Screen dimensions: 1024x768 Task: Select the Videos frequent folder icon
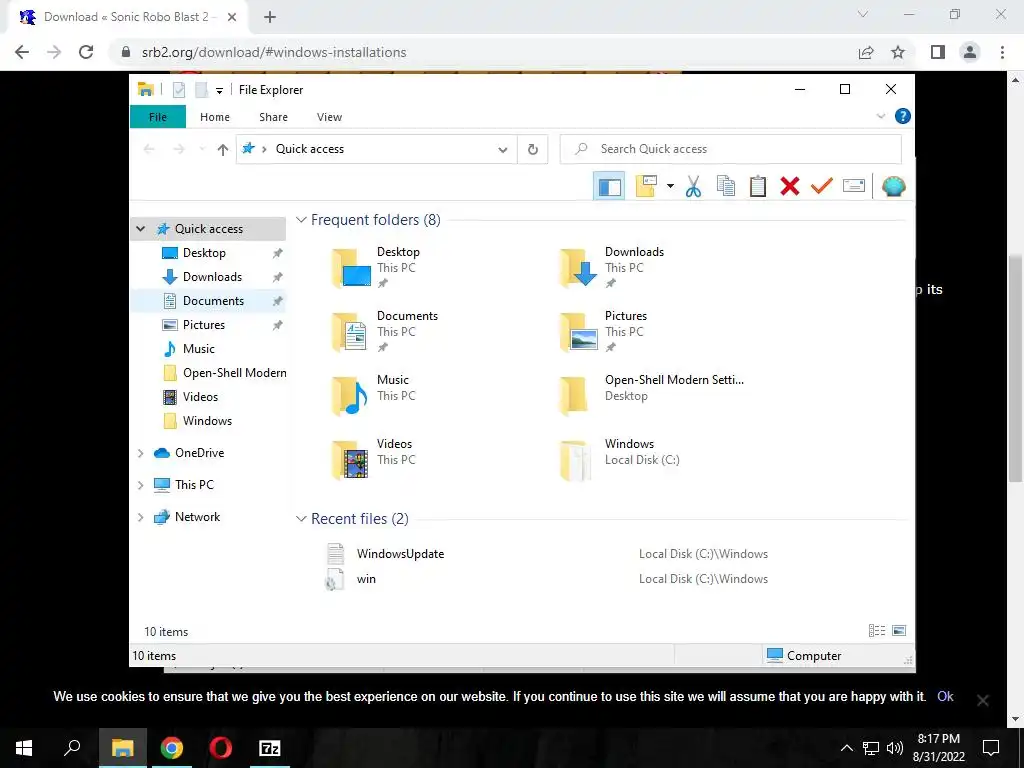(351, 460)
